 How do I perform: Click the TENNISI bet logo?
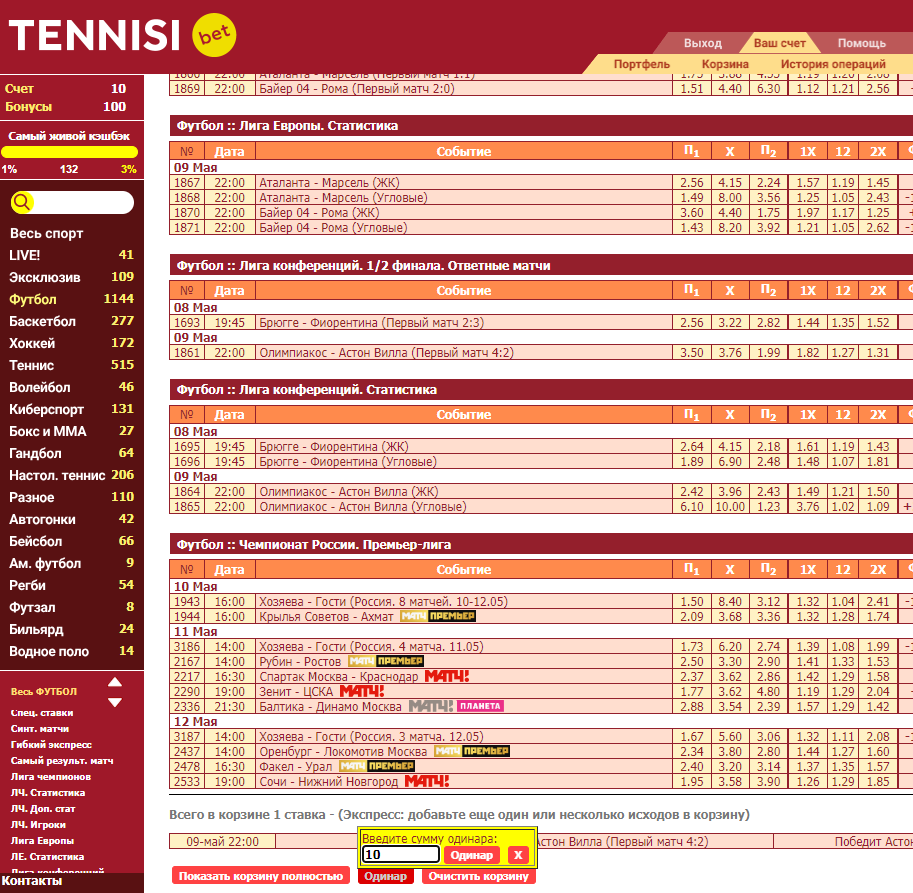122,35
